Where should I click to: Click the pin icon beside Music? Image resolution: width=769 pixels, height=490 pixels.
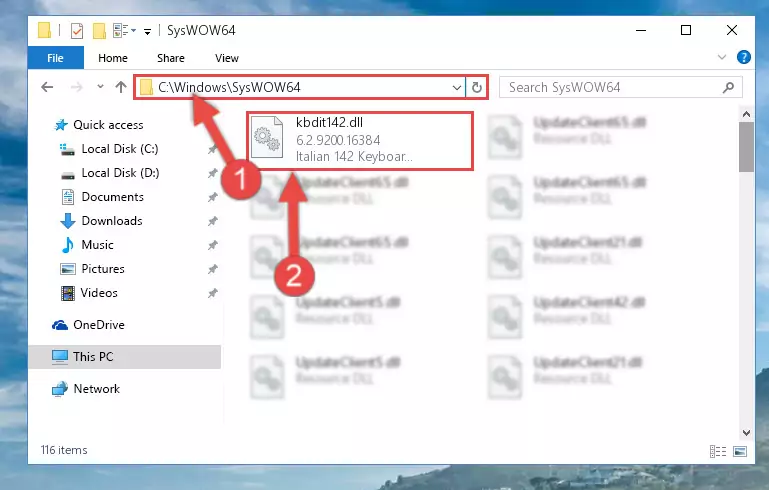[212, 245]
